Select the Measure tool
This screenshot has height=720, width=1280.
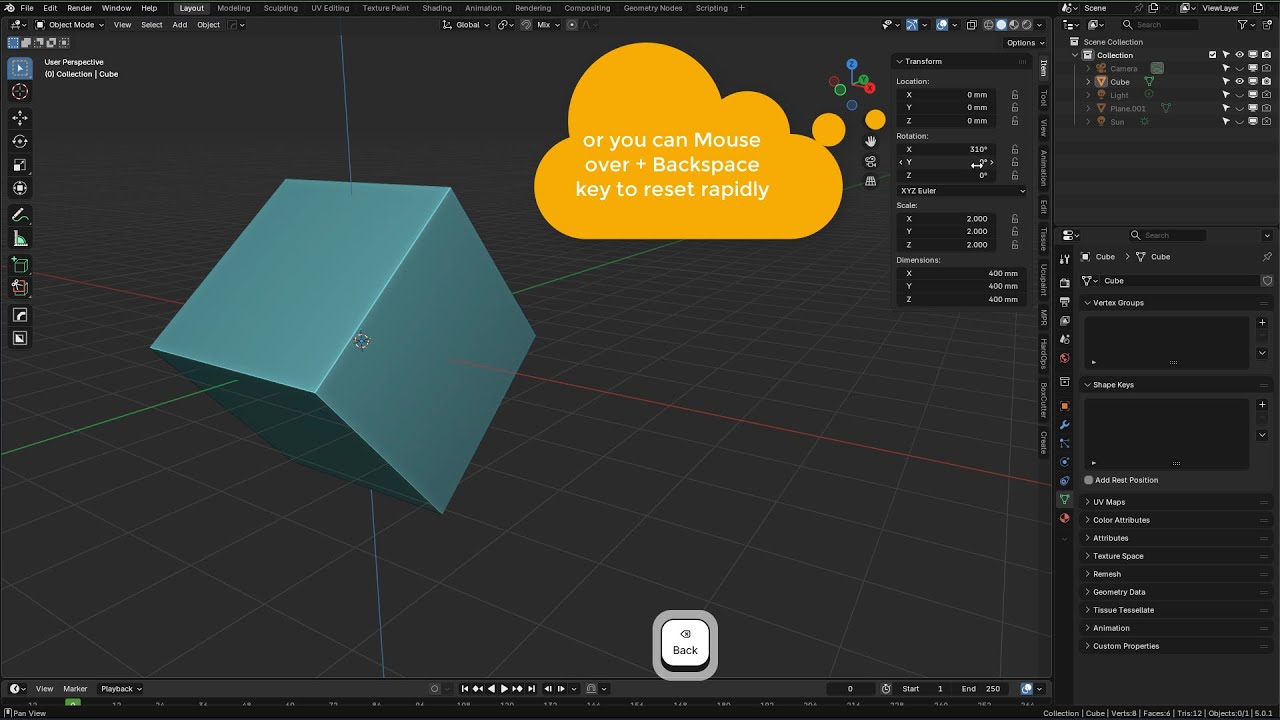(20, 238)
